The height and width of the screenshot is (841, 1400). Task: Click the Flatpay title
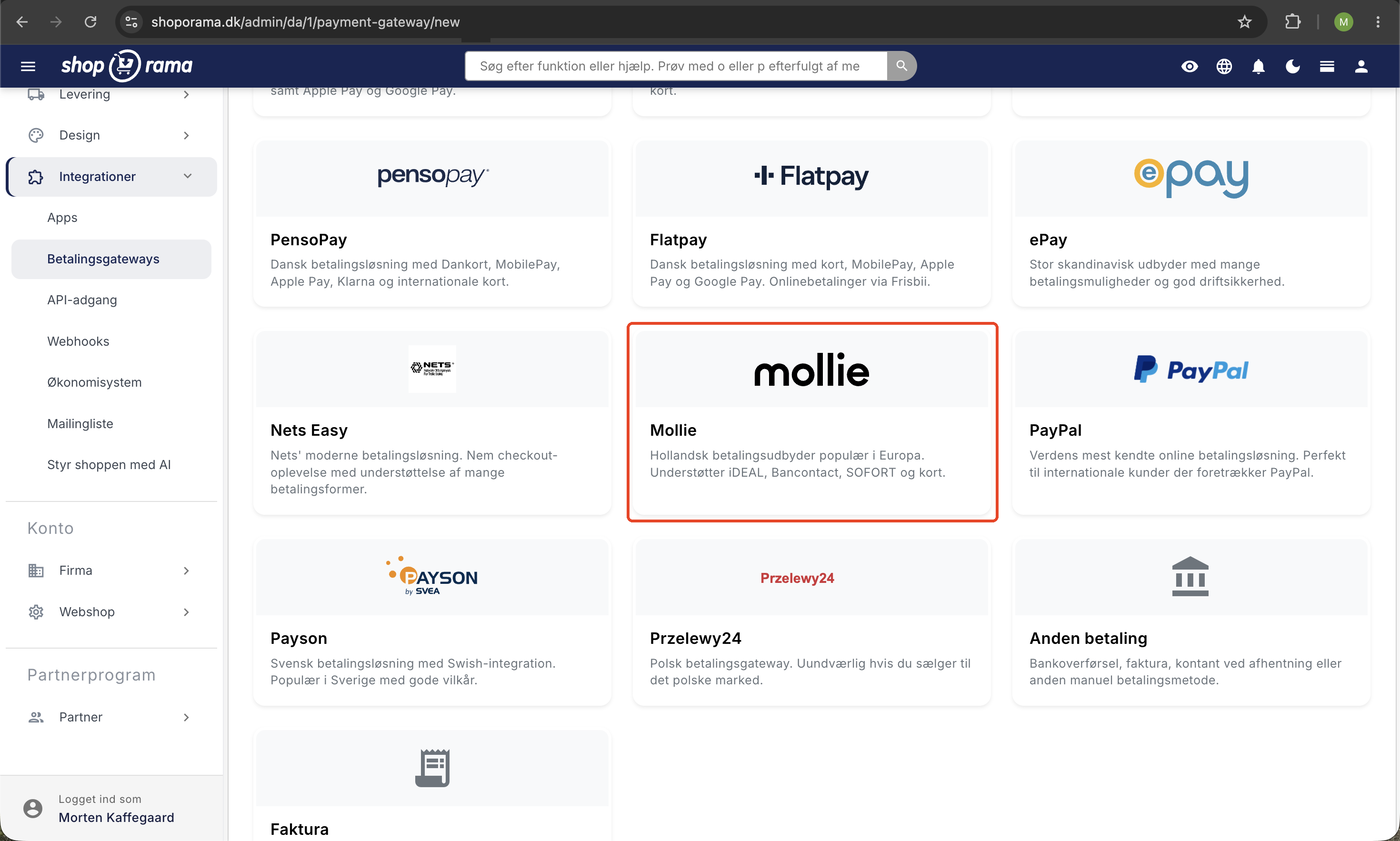tap(678, 240)
